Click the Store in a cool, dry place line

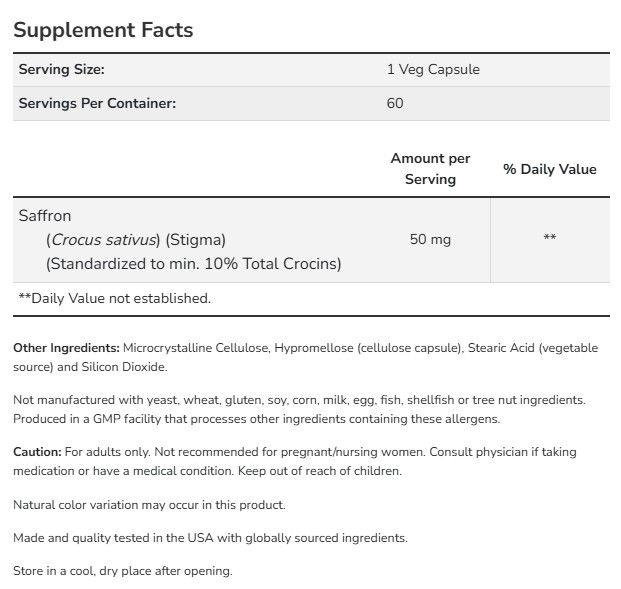pos(122,571)
